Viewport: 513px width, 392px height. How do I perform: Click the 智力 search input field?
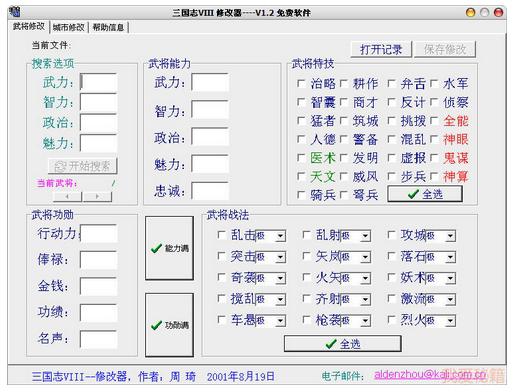(98, 103)
